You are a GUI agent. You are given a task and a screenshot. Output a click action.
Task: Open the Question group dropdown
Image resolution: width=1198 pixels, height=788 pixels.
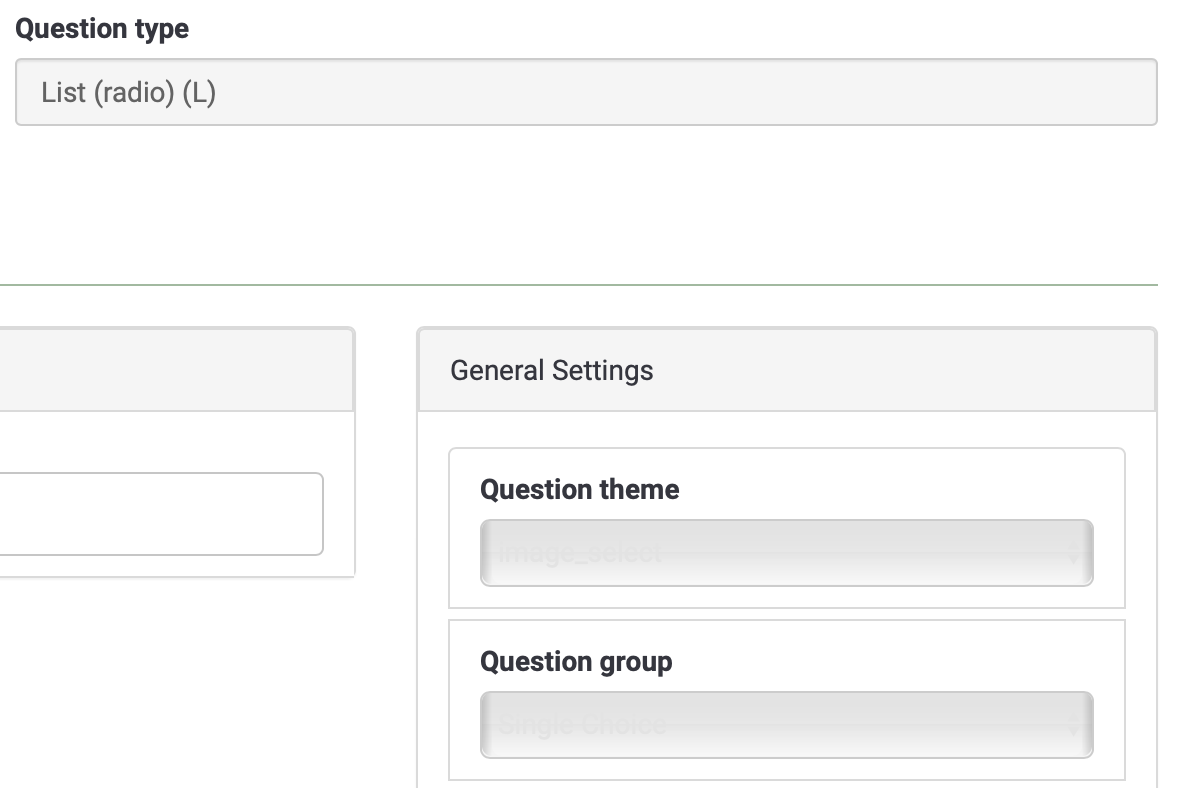click(x=786, y=724)
